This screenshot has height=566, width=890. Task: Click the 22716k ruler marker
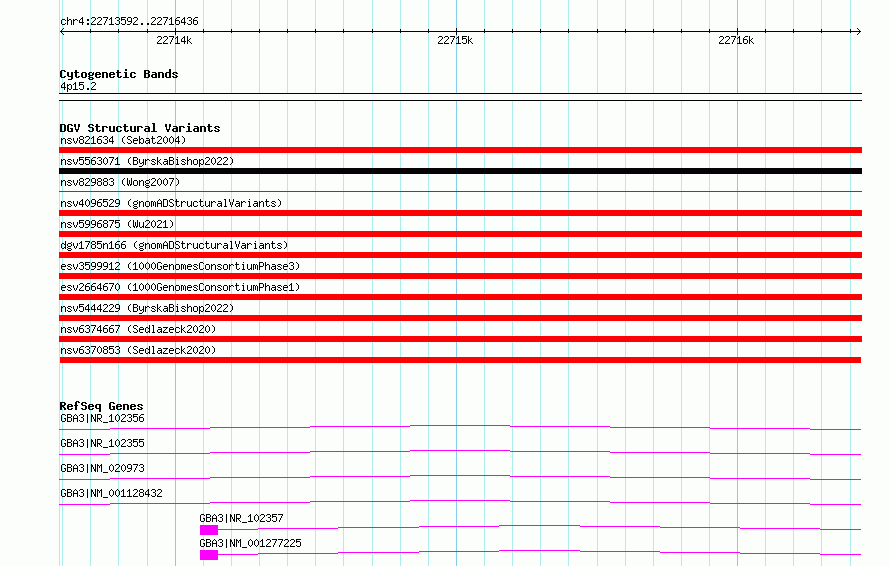point(736,40)
